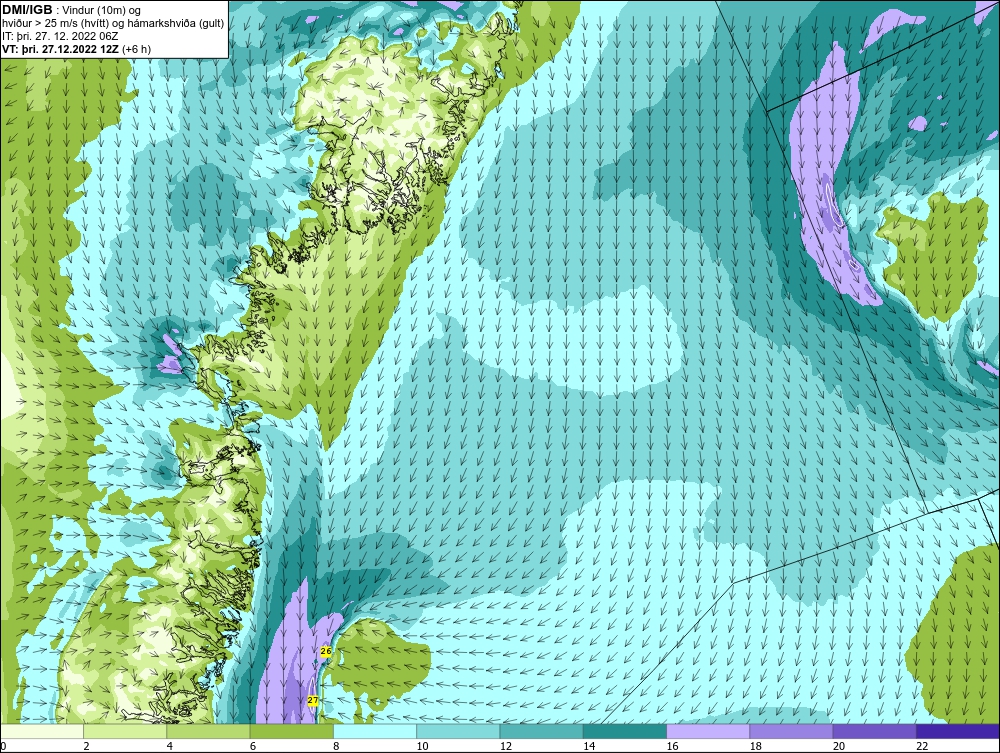Click the legend scale number 0
Screen dimensions: 1000x753
point(3,747)
